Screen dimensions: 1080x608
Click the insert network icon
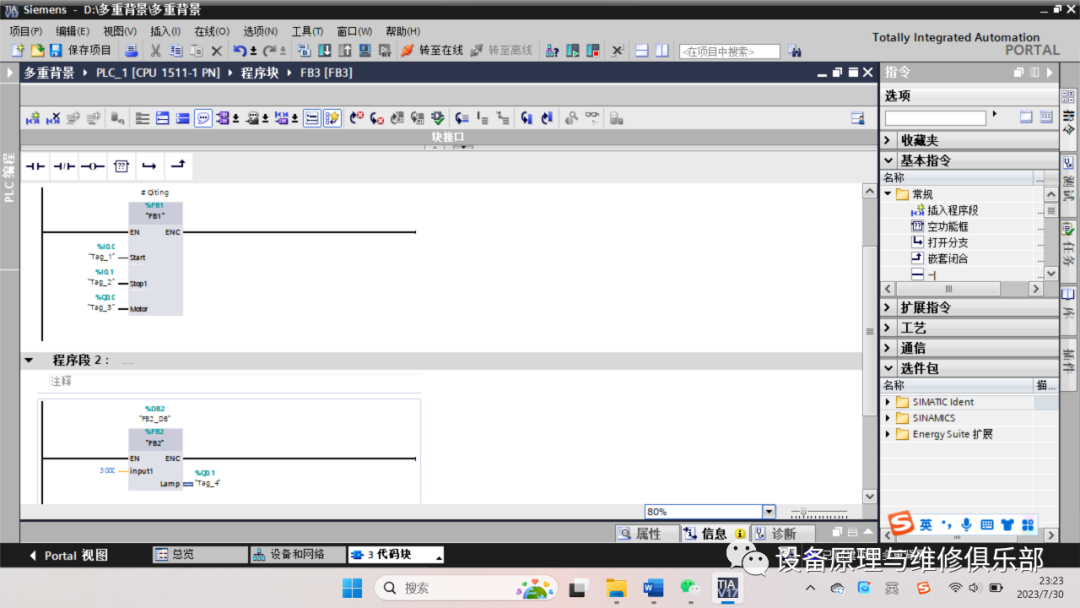[x=32, y=118]
